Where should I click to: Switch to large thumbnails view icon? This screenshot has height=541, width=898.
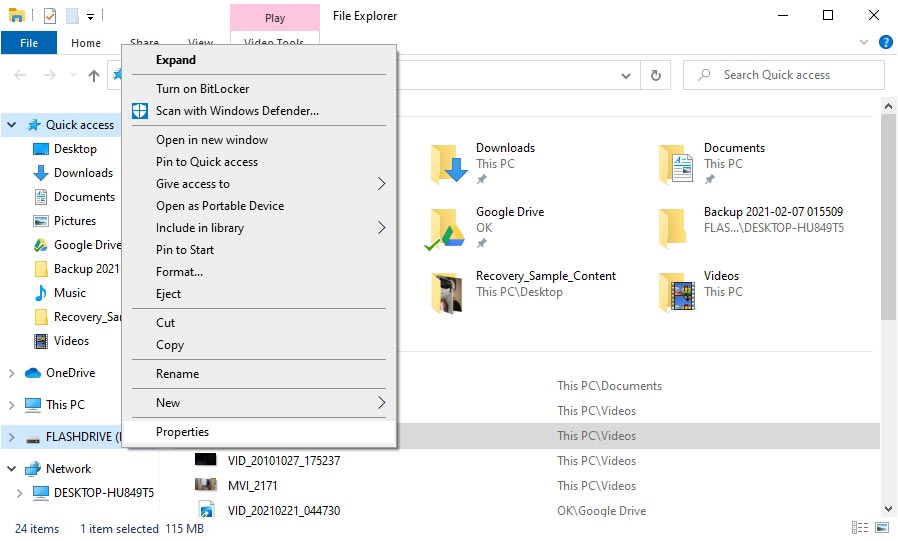click(x=882, y=528)
